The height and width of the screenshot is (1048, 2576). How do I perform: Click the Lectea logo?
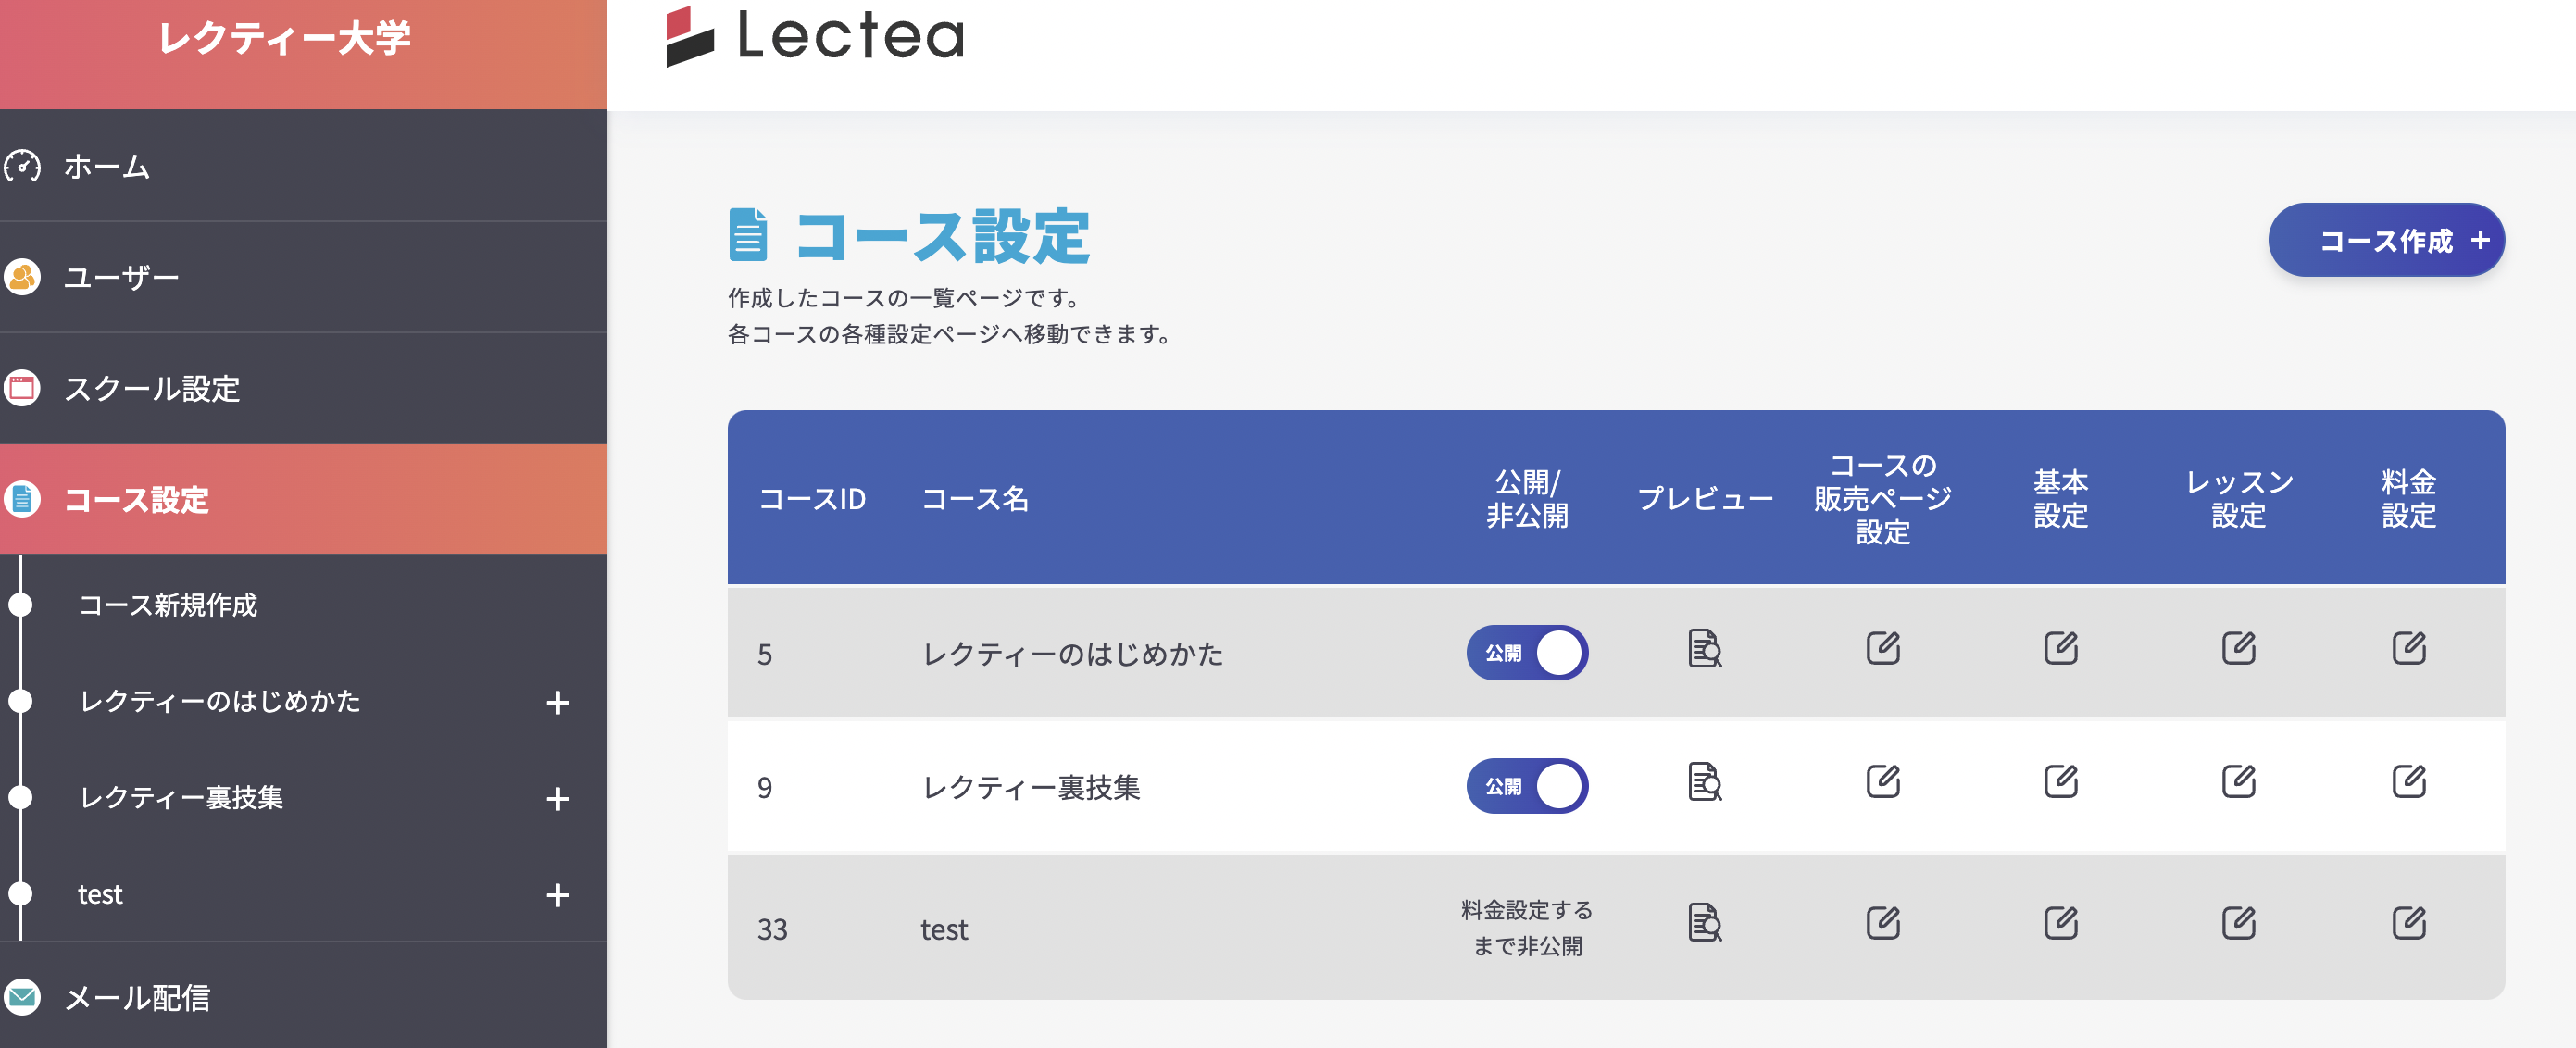point(815,36)
